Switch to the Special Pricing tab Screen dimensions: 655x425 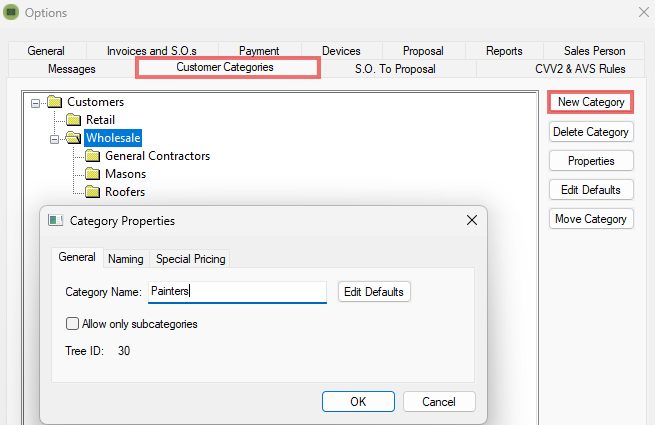tap(190, 259)
